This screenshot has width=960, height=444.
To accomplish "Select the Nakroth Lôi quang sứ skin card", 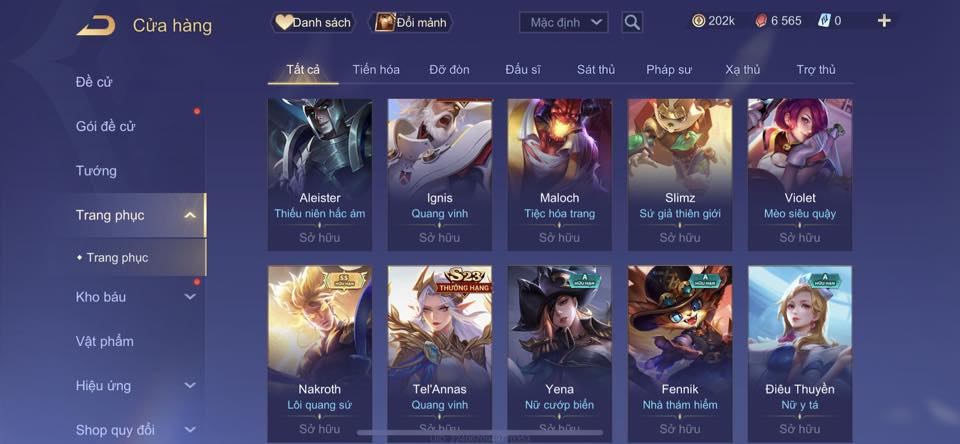I will (x=320, y=354).
